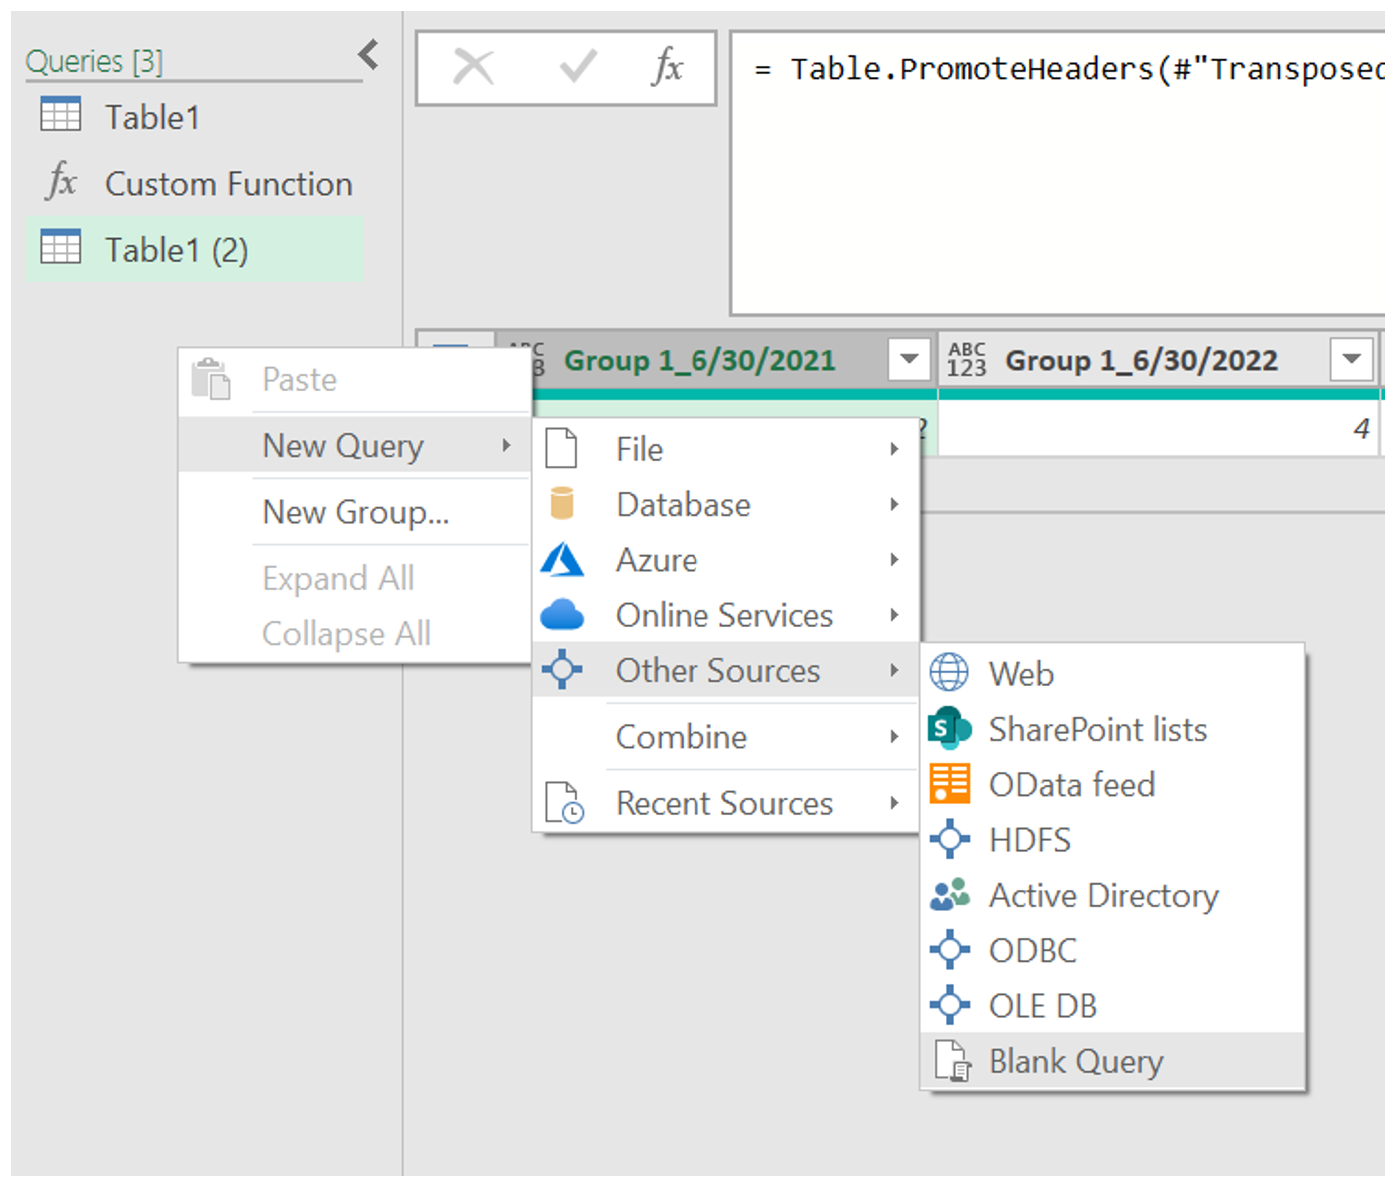Select the Table1 query in Queries list
Viewport: 1395px width, 1187px height.
point(152,118)
